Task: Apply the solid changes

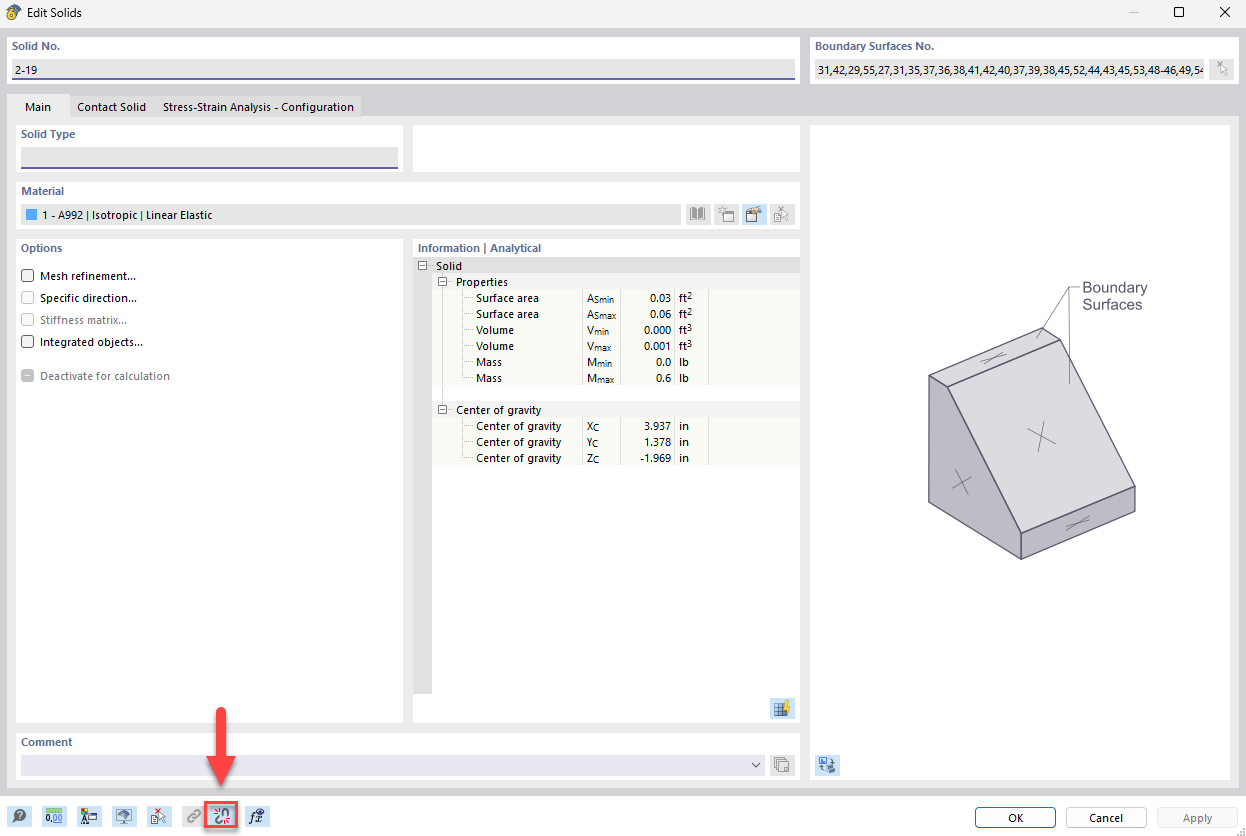Action: 1196,817
